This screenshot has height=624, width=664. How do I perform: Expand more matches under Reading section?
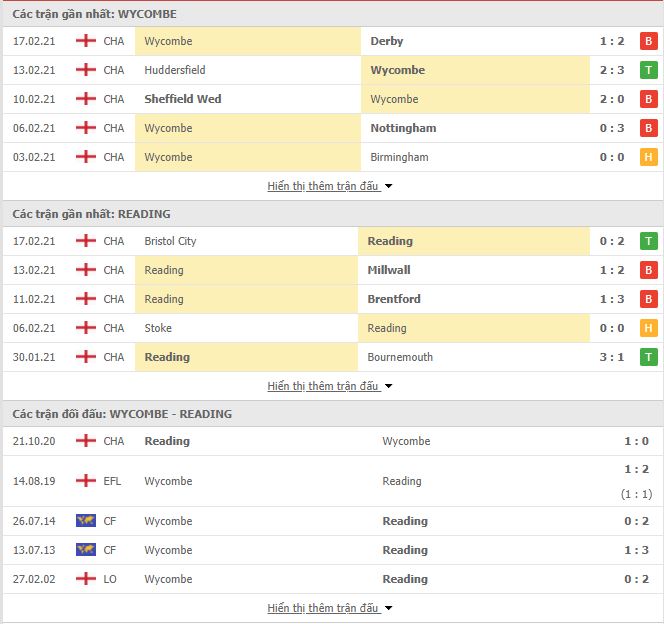point(329,386)
